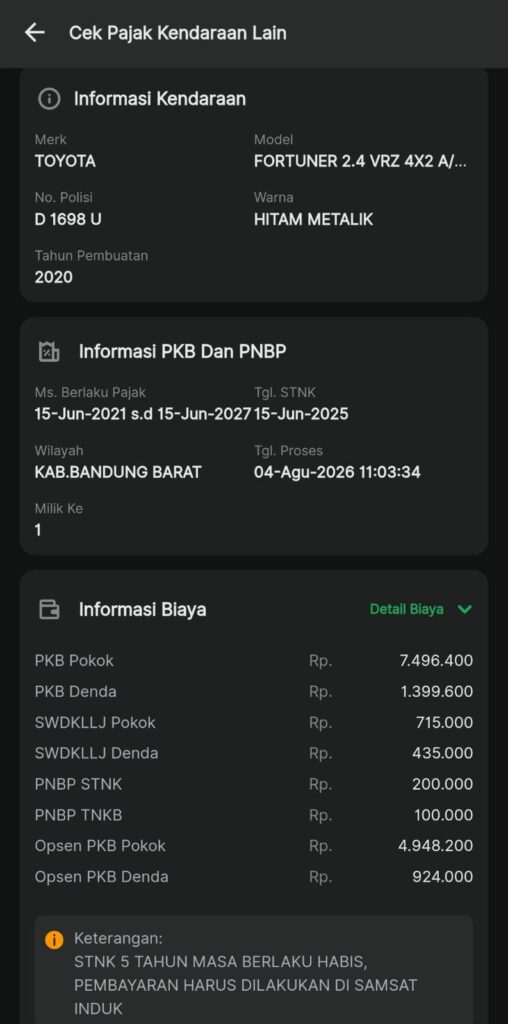Select the KAB.BANDUNG BARAT wilayah value

coord(118,472)
